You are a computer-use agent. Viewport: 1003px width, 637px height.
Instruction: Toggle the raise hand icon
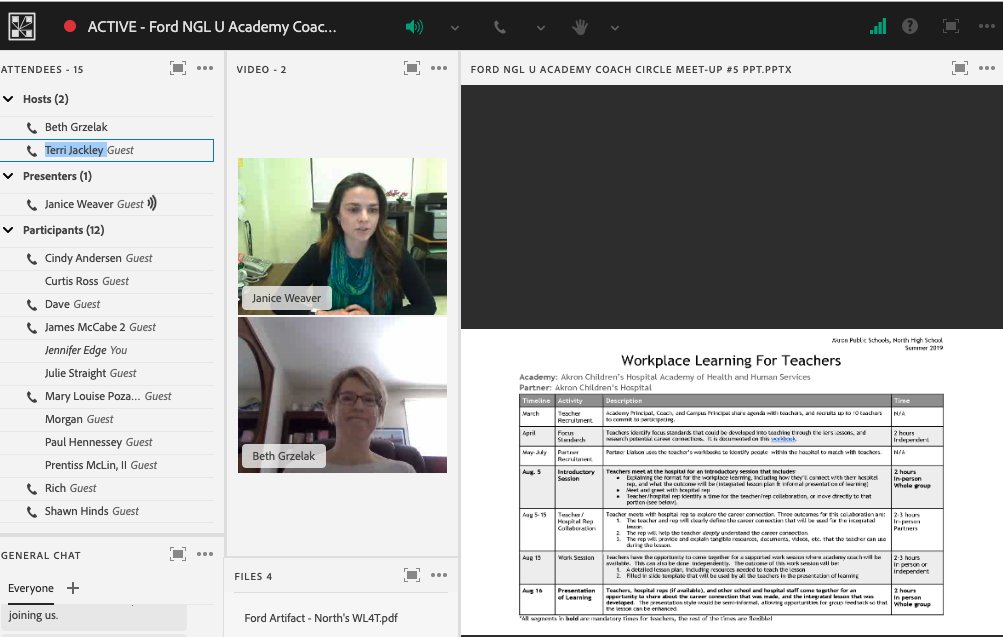pyautogui.click(x=580, y=27)
